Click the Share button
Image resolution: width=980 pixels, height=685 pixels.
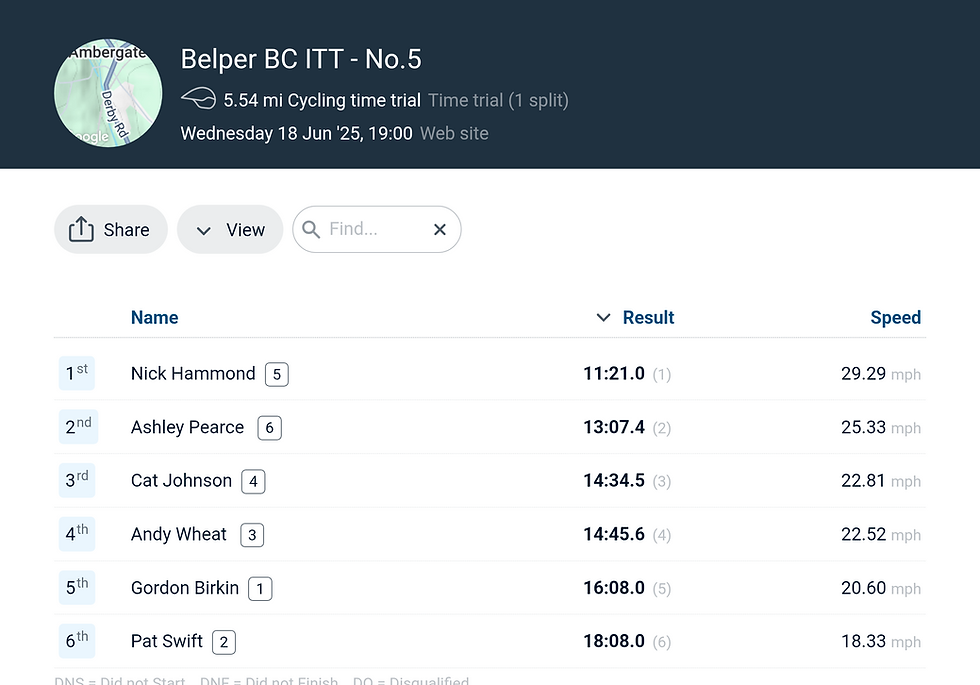point(111,229)
